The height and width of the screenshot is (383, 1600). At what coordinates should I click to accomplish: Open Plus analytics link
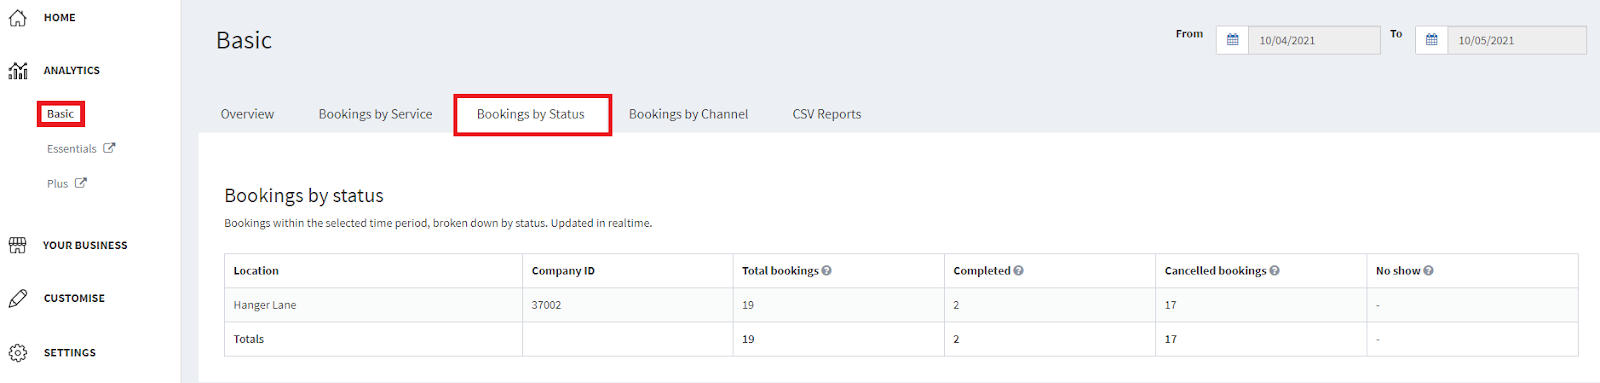click(58, 184)
